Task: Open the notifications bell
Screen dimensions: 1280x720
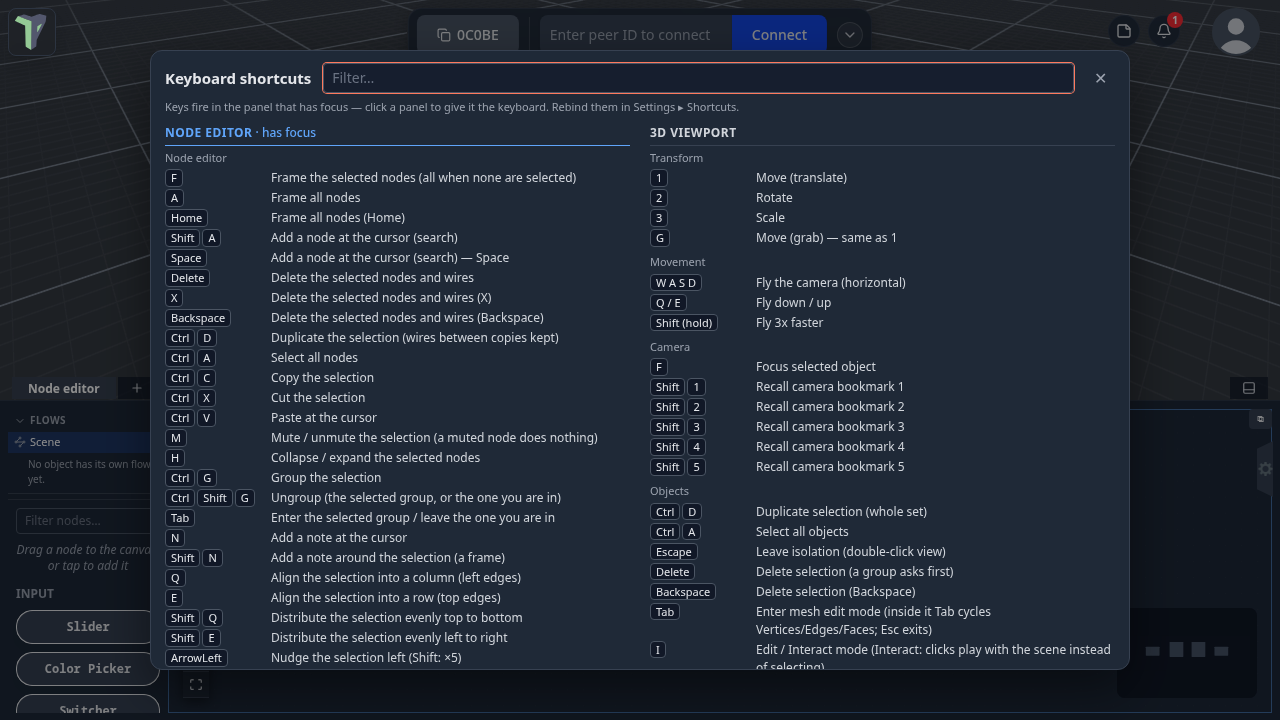Action: (1164, 31)
